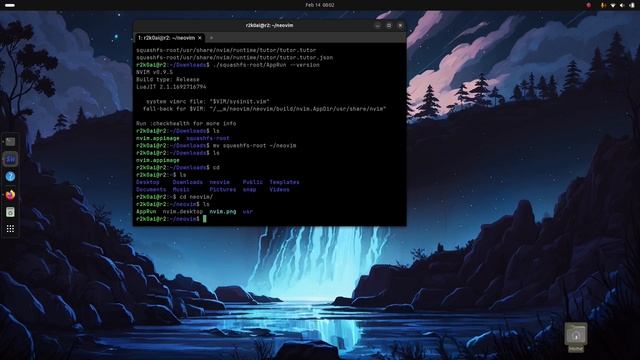Screen dimensions: 640x360
Task: Click the 'cd neovim/' command line
Action: pos(196,197)
